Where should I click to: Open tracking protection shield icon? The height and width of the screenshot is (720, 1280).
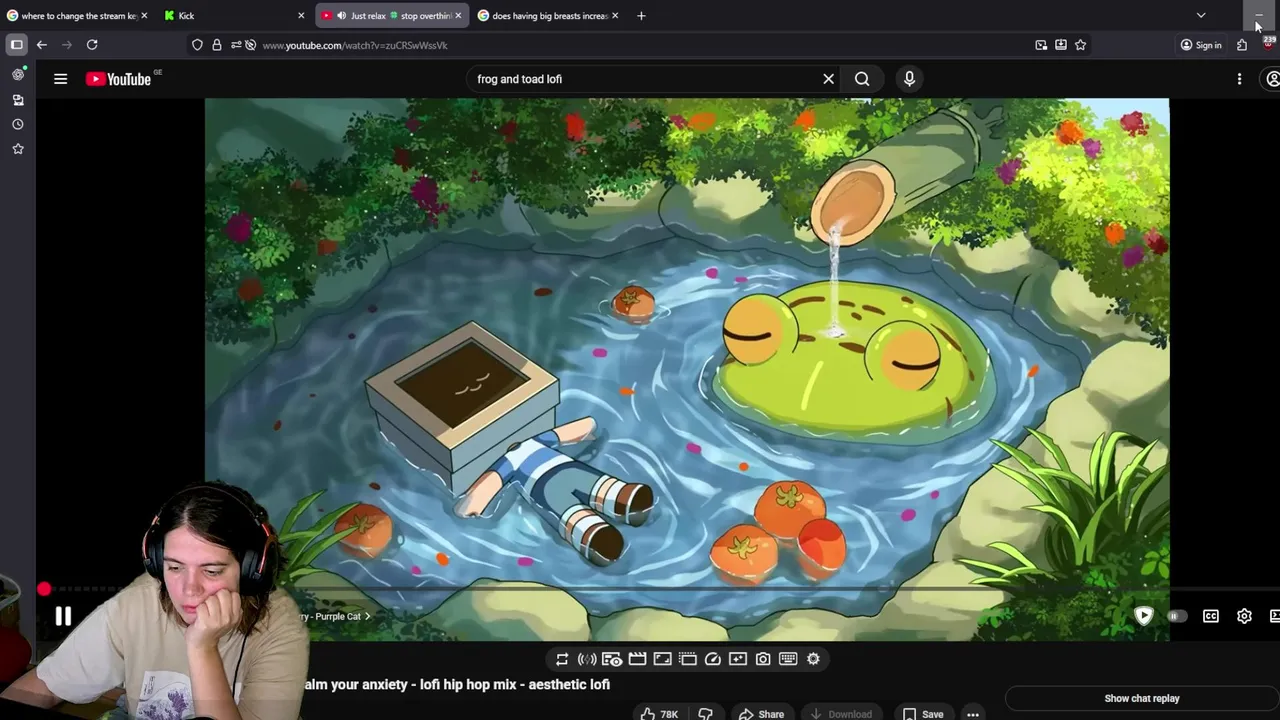pos(197,45)
